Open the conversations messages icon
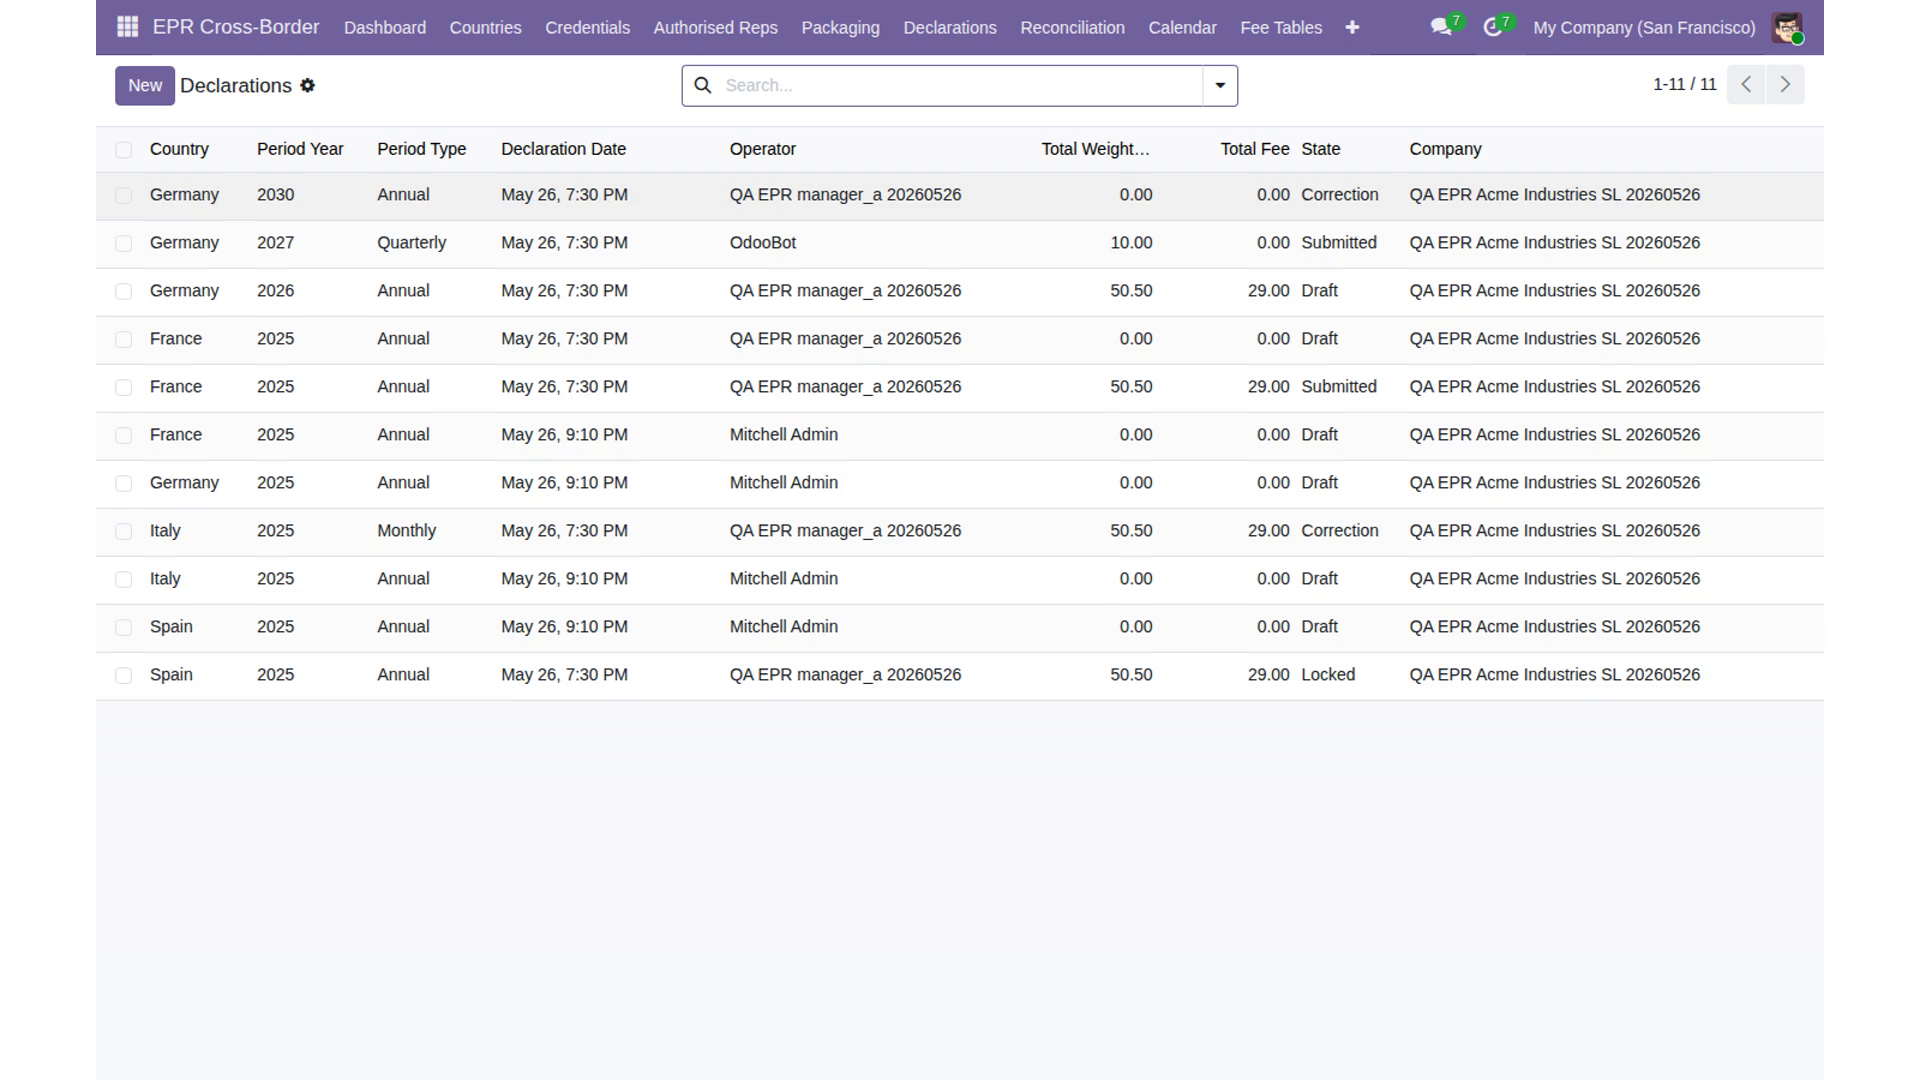The image size is (1920, 1080). tap(1441, 27)
